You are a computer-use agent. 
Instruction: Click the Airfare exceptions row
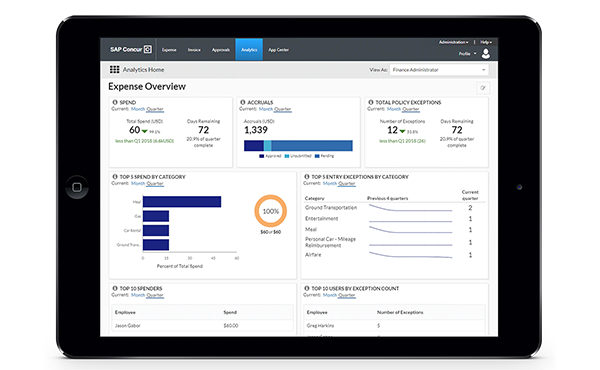(x=395, y=254)
